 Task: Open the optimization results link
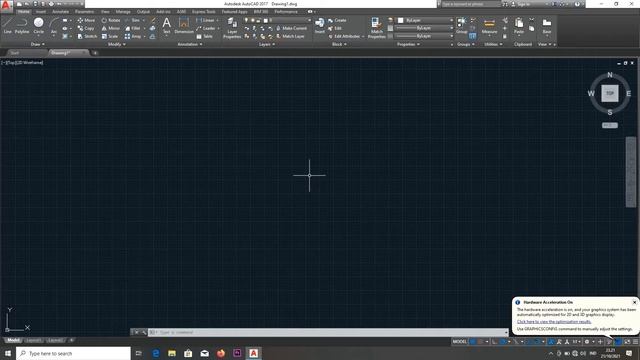(x=554, y=322)
